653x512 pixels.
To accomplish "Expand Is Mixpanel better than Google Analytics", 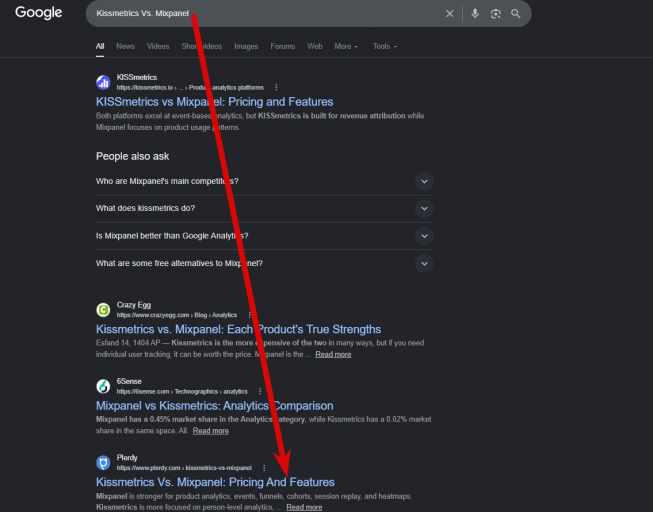I will (264, 236).
